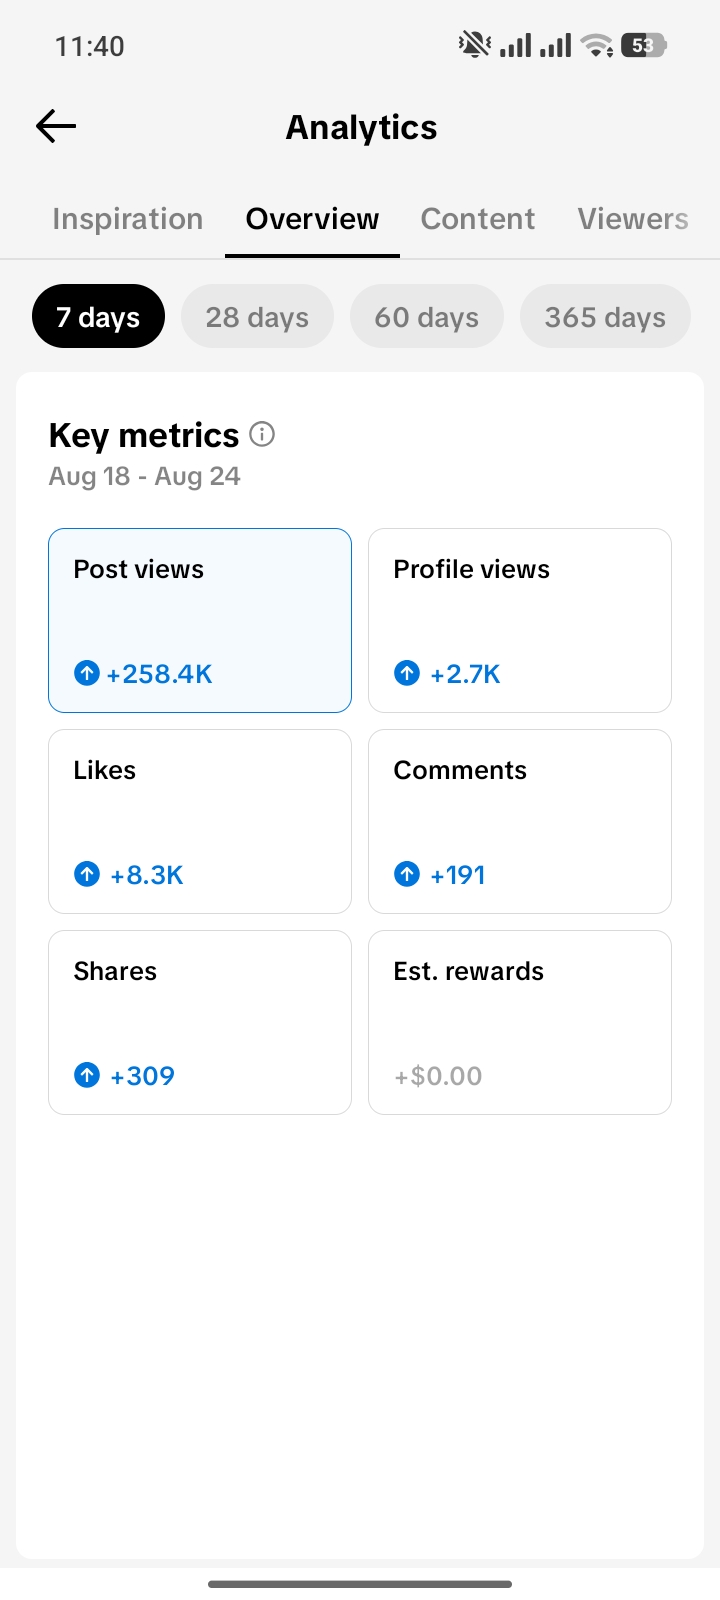Open the Key metrics info icon

pyautogui.click(x=262, y=434)
